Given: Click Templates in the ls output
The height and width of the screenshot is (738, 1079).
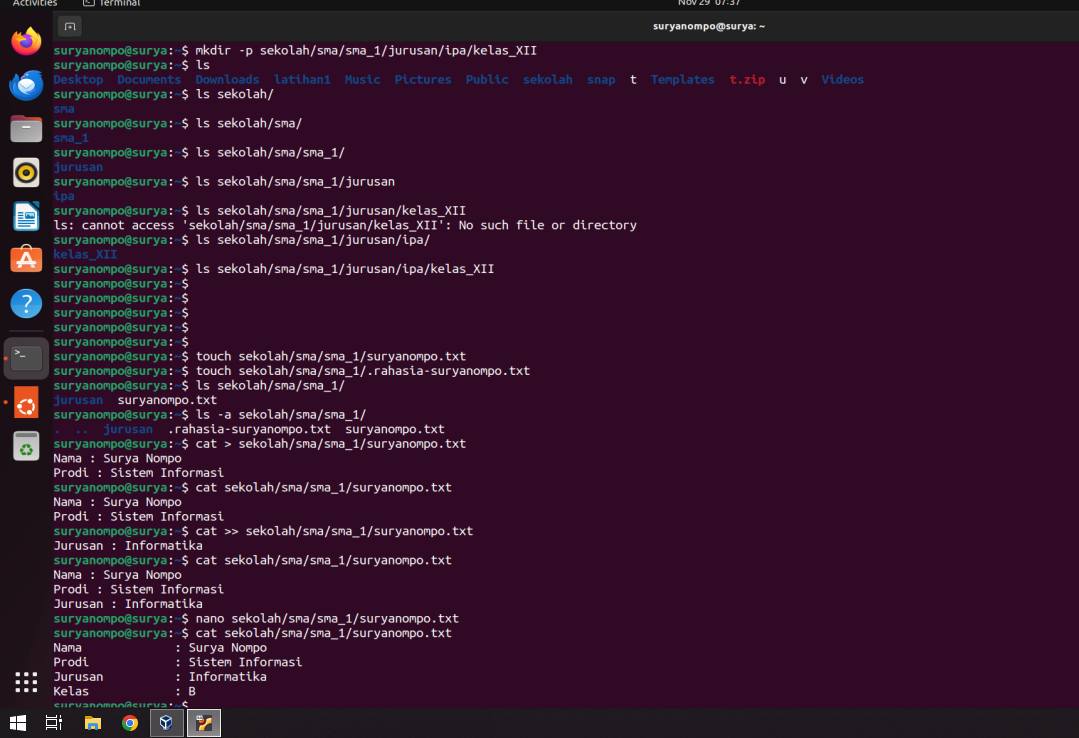Looking at the screenshot, I should pos(683,79).
